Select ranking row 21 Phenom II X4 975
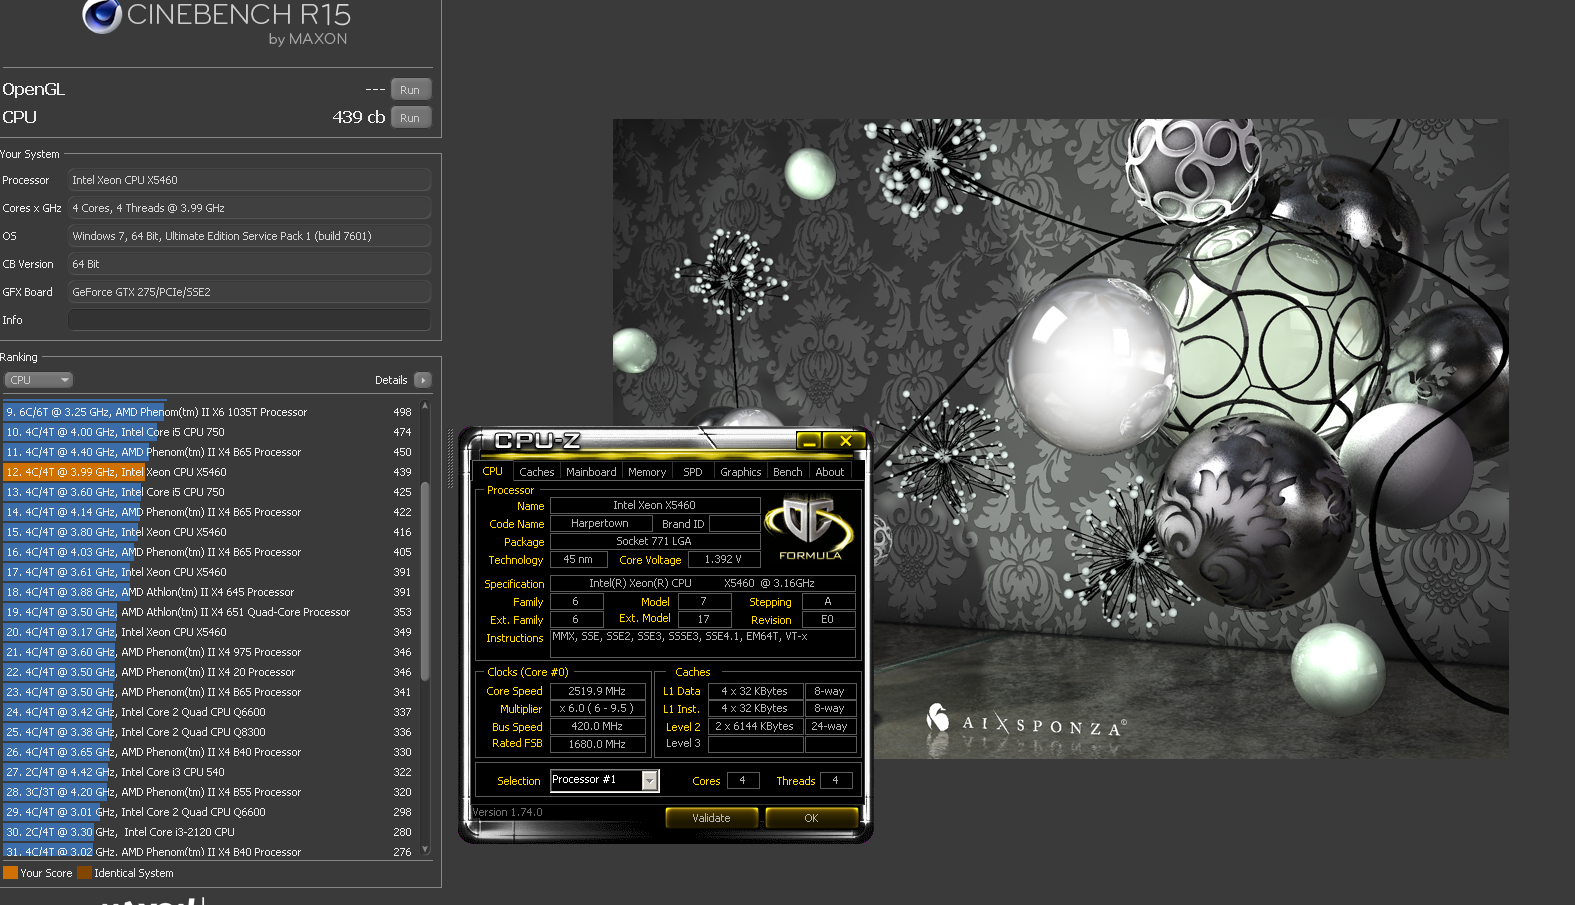The width and height of the screenshot is (1575, 905). (209, 652)
